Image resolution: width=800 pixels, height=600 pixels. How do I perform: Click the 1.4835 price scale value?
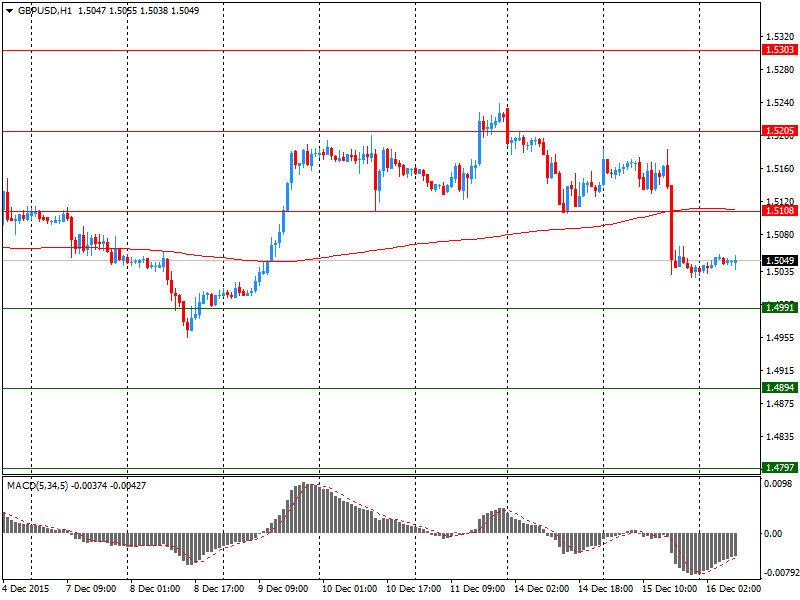pos(780,437)
